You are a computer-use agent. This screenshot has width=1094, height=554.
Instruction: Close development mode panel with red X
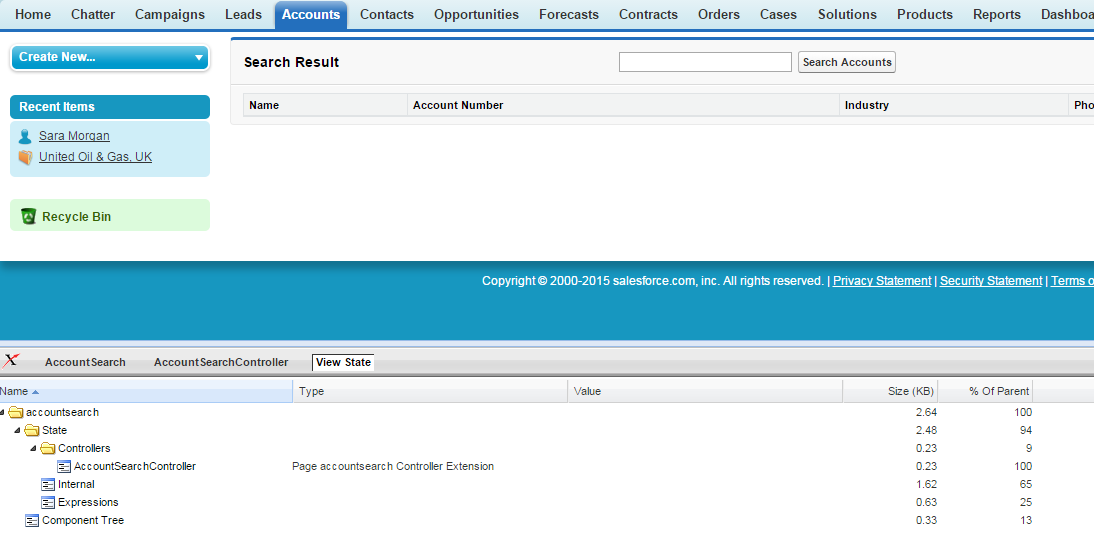coord(11,361)
